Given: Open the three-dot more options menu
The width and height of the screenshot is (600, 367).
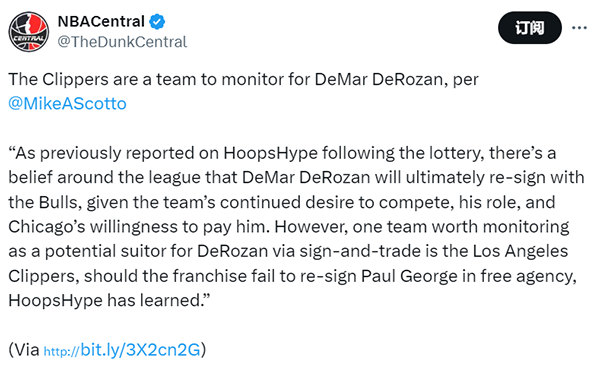Looking at the screenshot, I should coord(579,28).
